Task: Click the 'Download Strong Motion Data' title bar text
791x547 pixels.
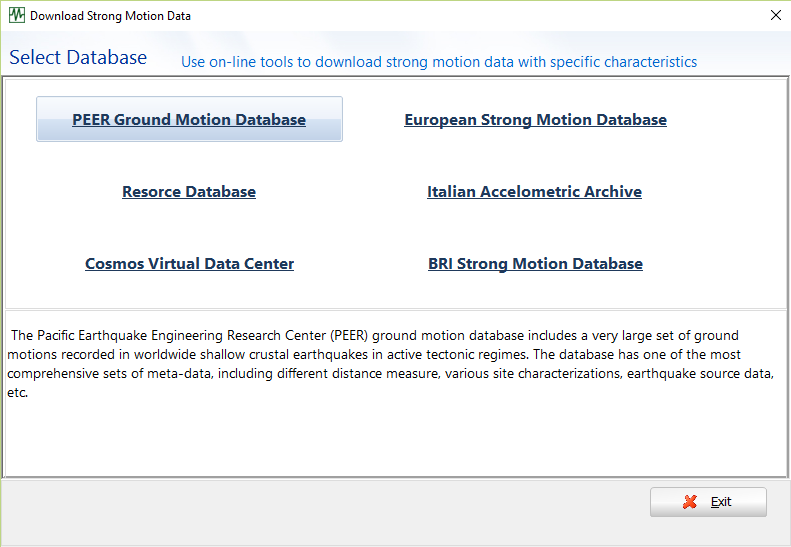Action: coord(110,16)
